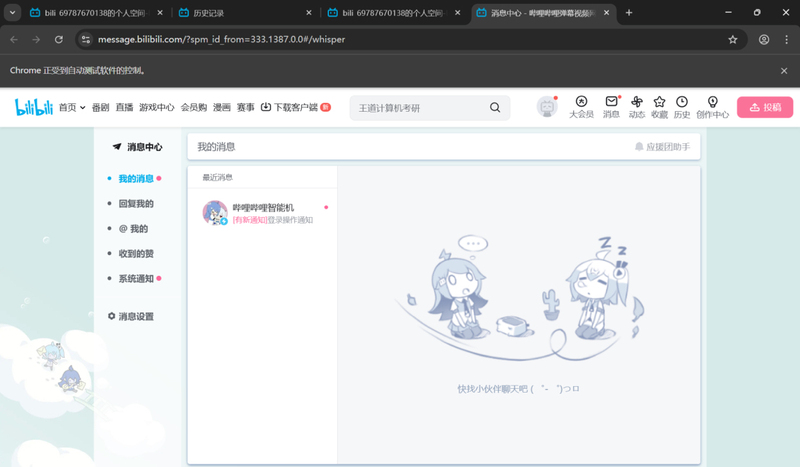Click the browser back arrow
Screen dimensions: 800x467
click(14, 39)
